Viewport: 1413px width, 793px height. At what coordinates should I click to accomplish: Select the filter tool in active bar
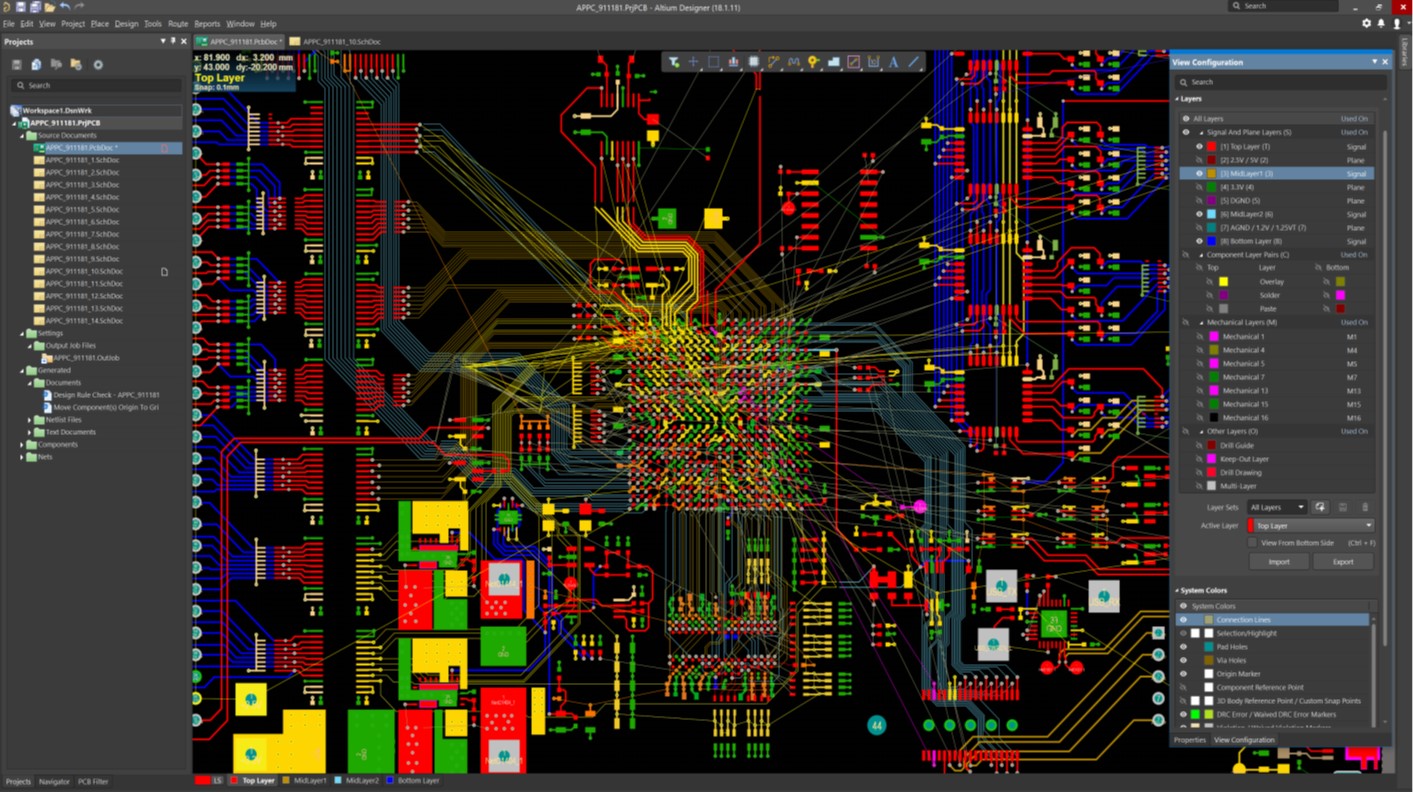[x=674, y=62]
